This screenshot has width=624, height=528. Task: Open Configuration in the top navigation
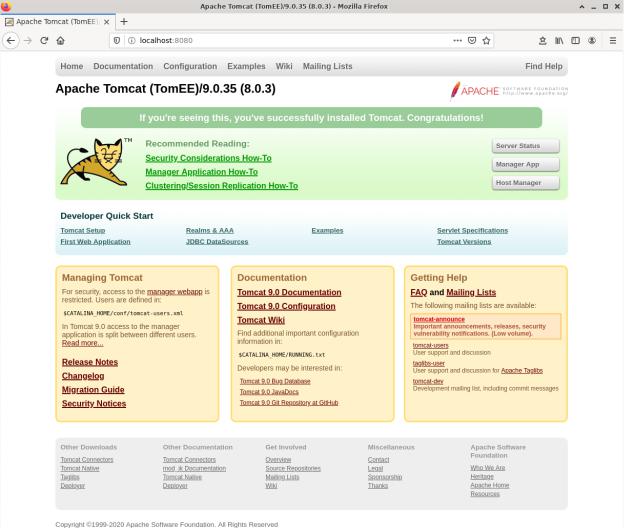click(x=190, y=66)
